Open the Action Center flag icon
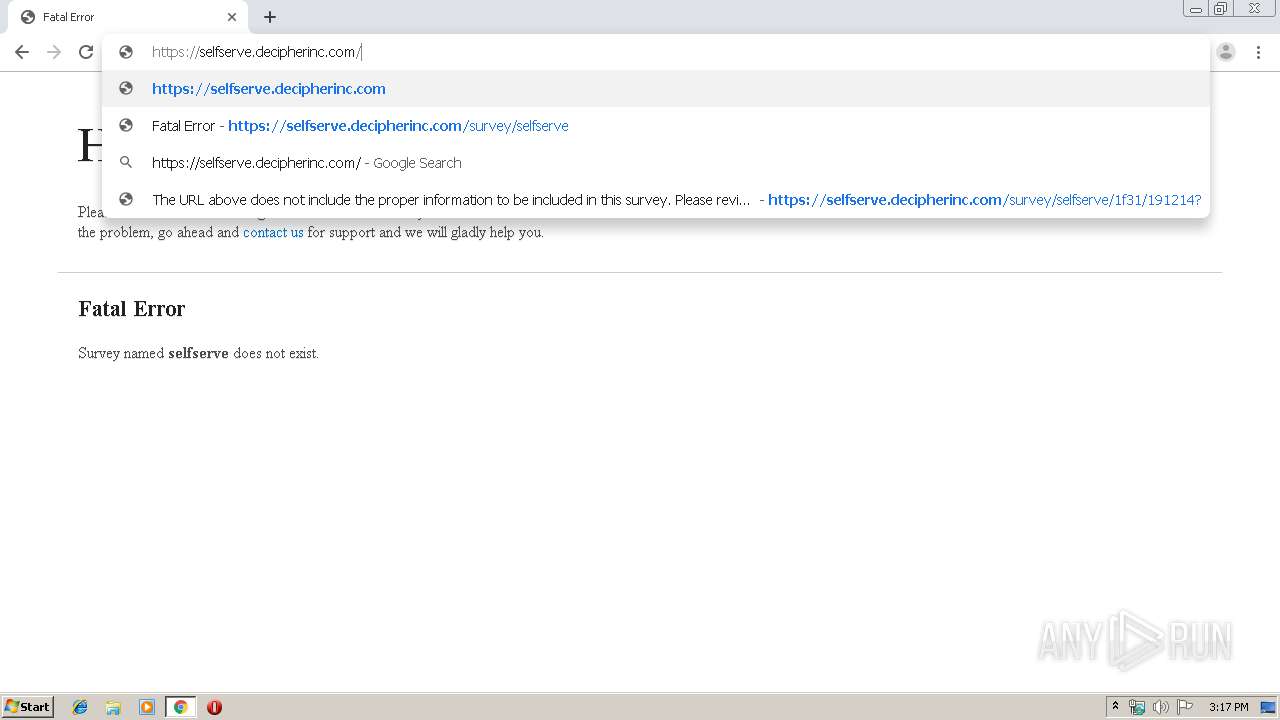This screenshot has width=1280, height=720. click(1184, 707)
